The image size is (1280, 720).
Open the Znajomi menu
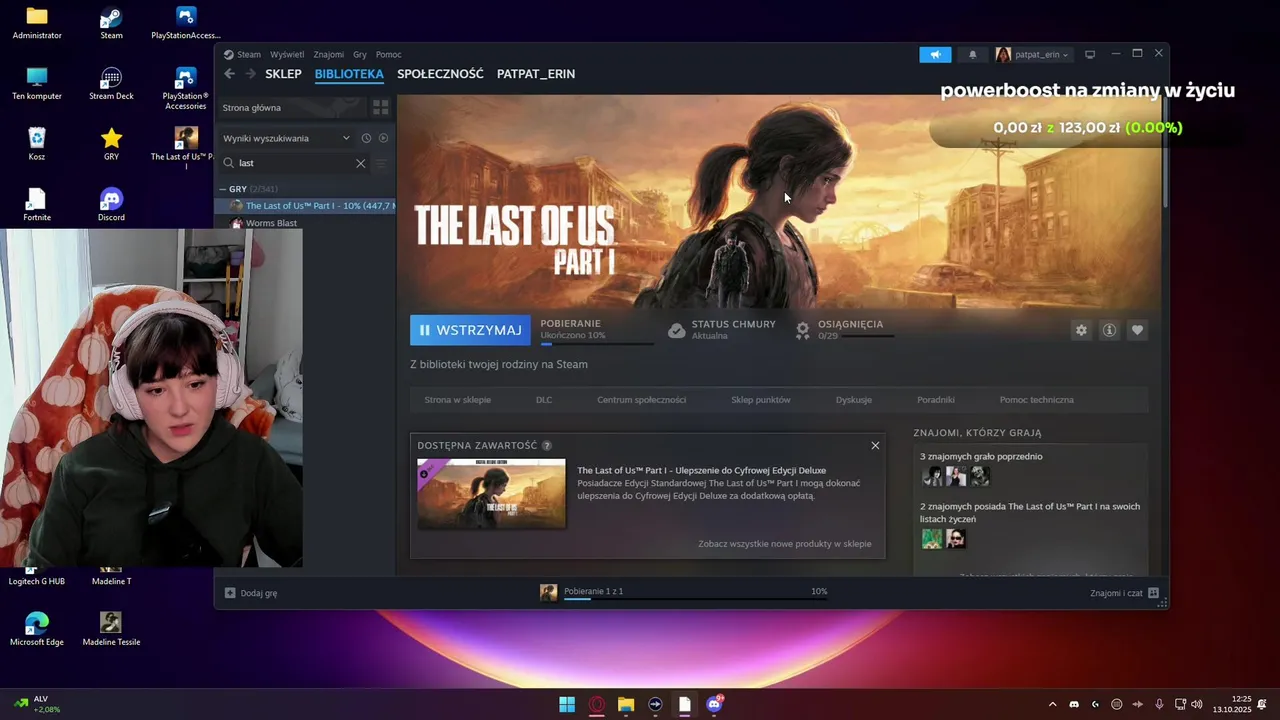pyautogui.click(x=328, y=55)
